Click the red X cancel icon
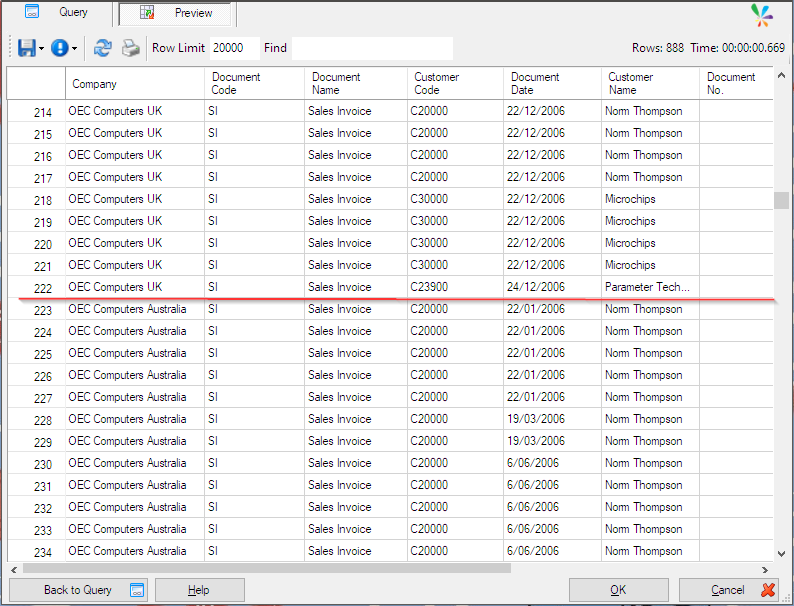This screenshot has width=794, height=606. pos(768,590)
